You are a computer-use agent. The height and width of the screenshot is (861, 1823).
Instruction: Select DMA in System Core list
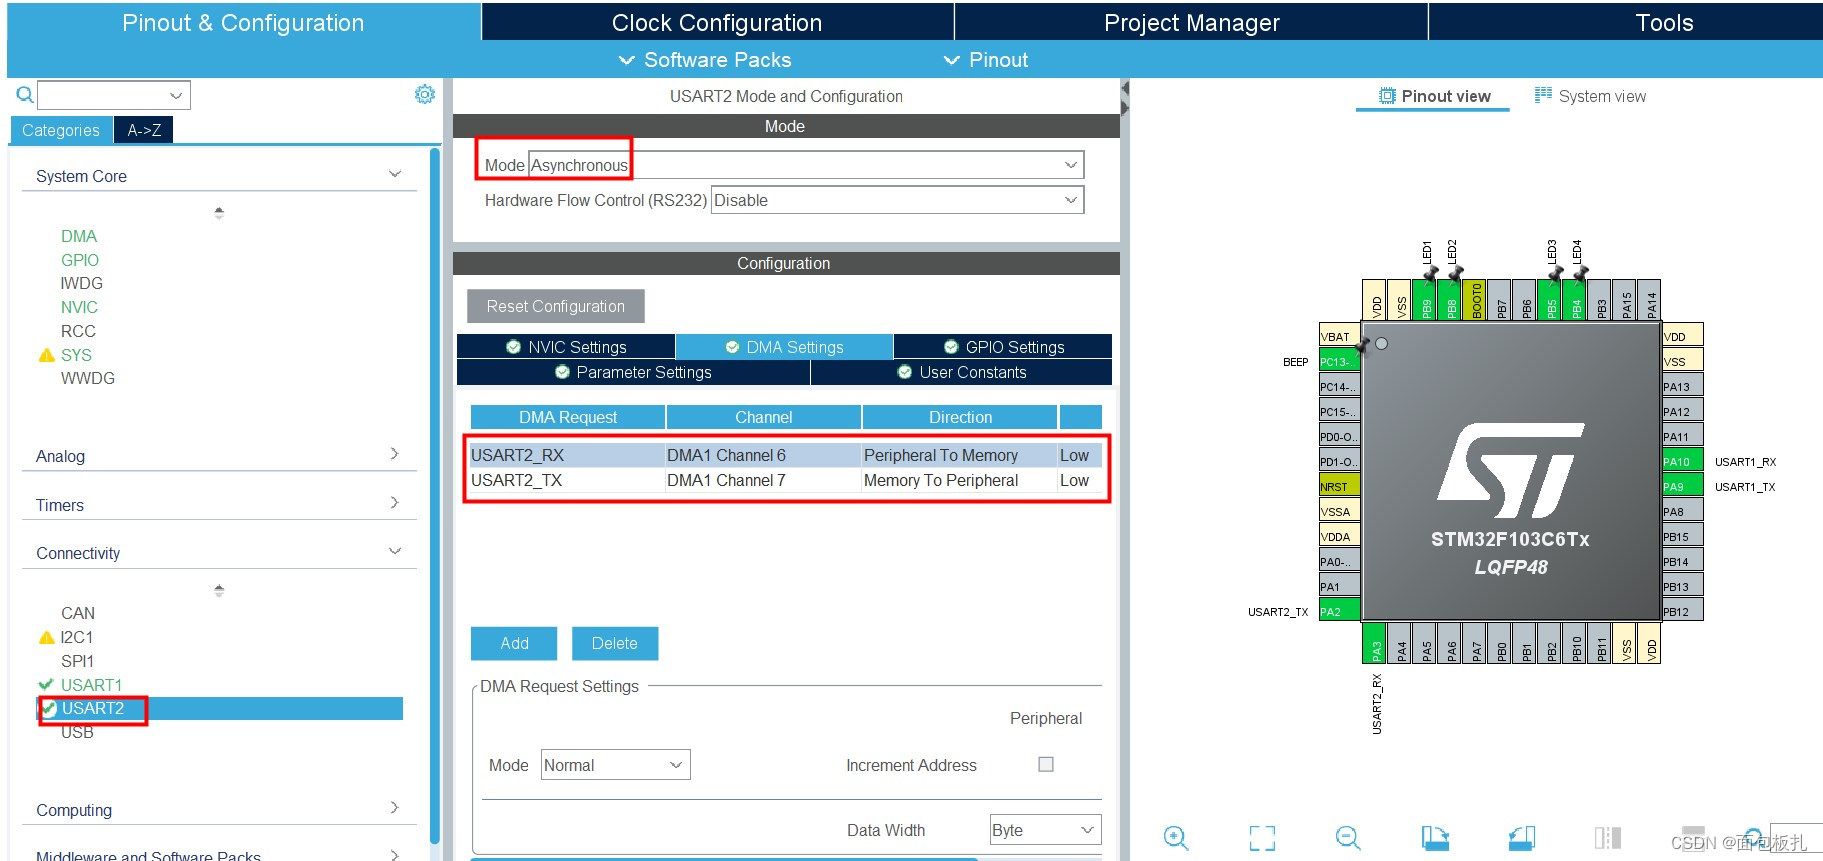pyautogui.click(x=79, y=236)
